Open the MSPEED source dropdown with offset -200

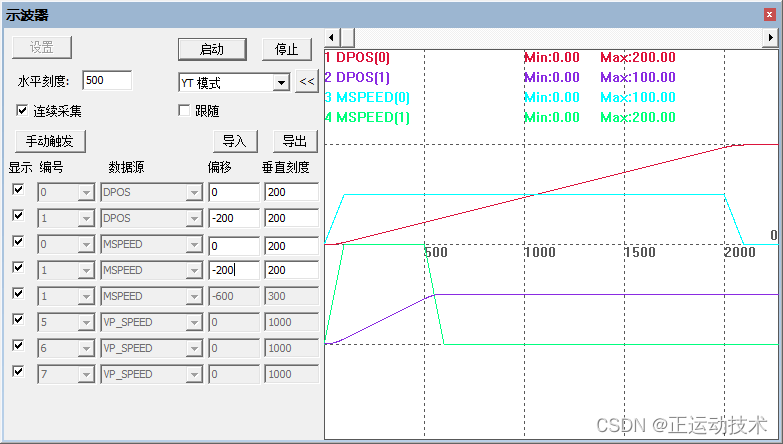click(193, 270)
